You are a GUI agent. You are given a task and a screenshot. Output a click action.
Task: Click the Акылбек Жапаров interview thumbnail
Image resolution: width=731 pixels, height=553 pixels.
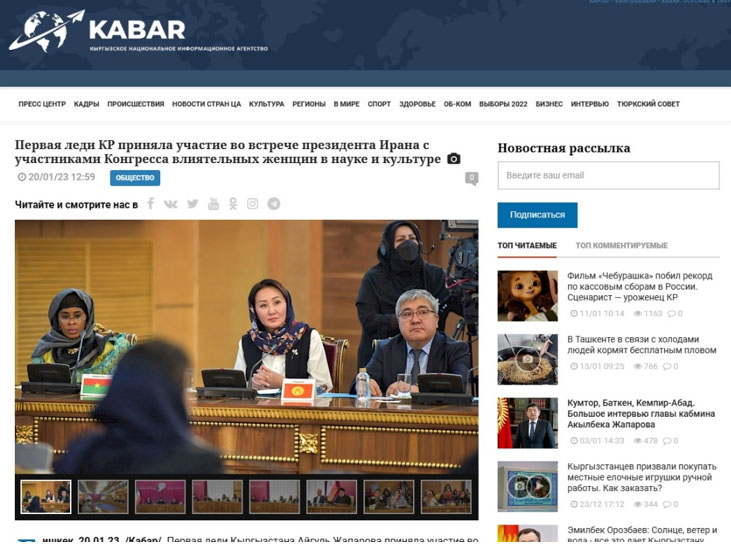tap(527, 423)
